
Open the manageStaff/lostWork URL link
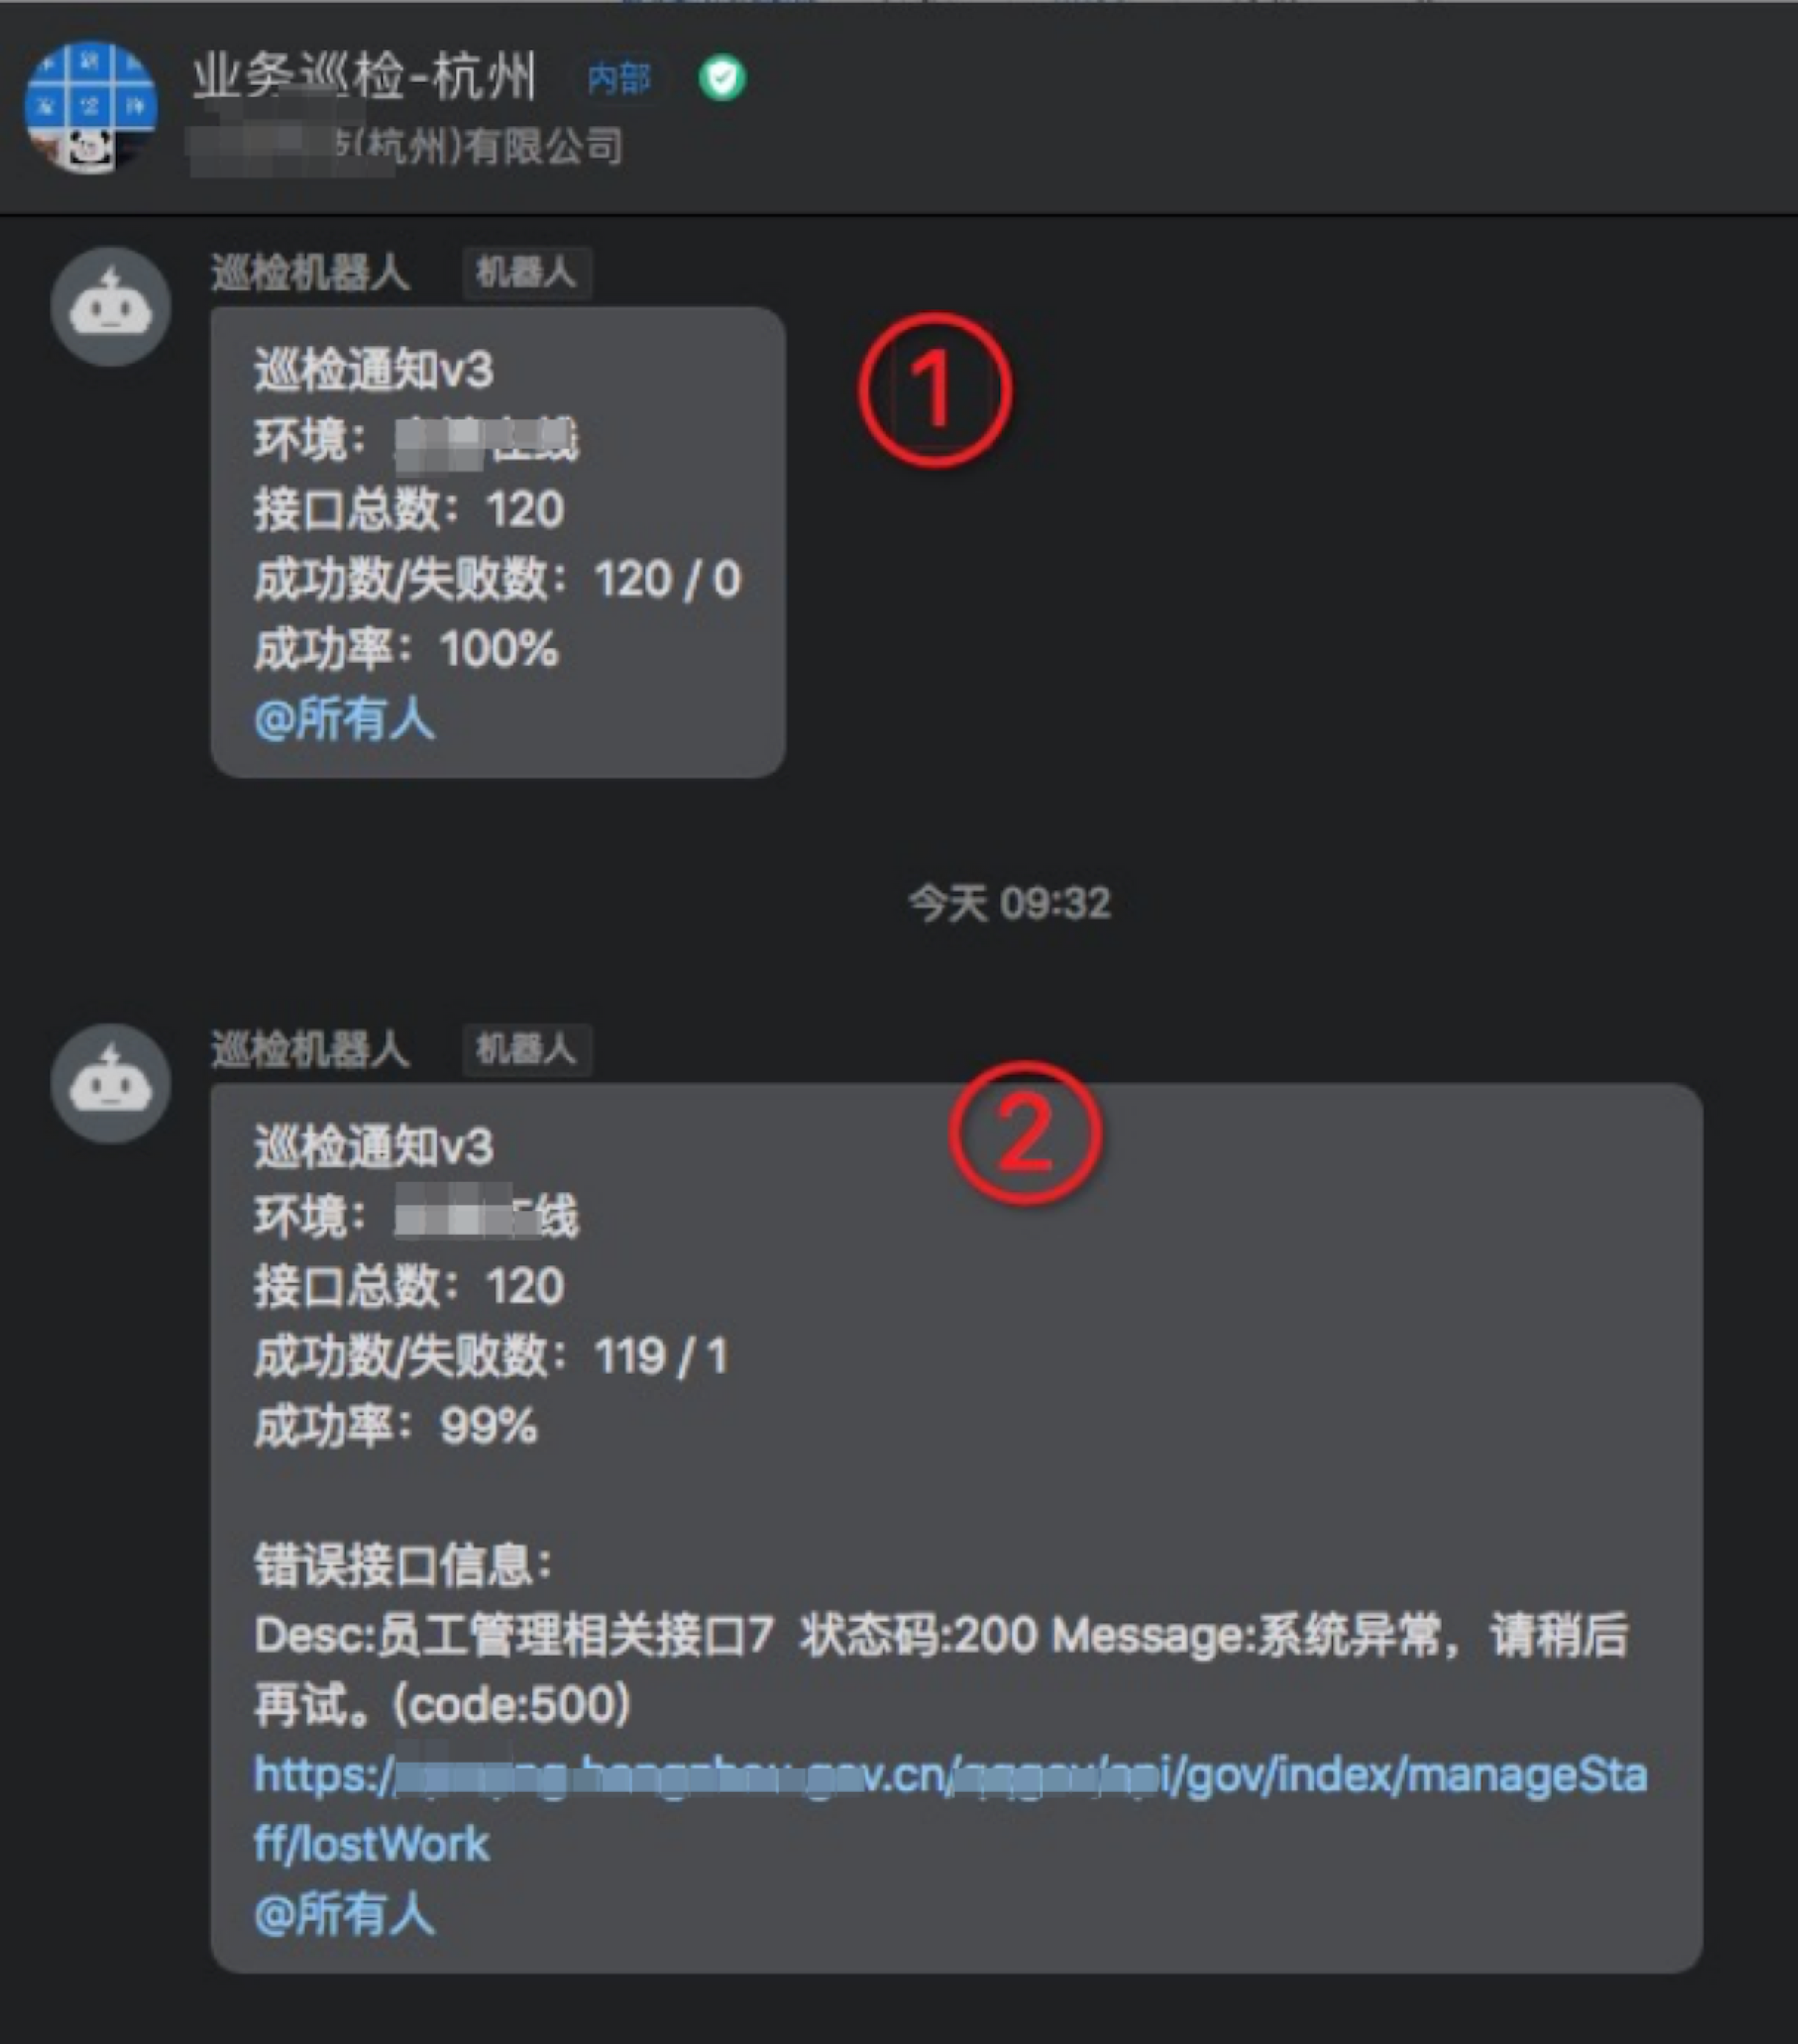tap(950, 1809)
